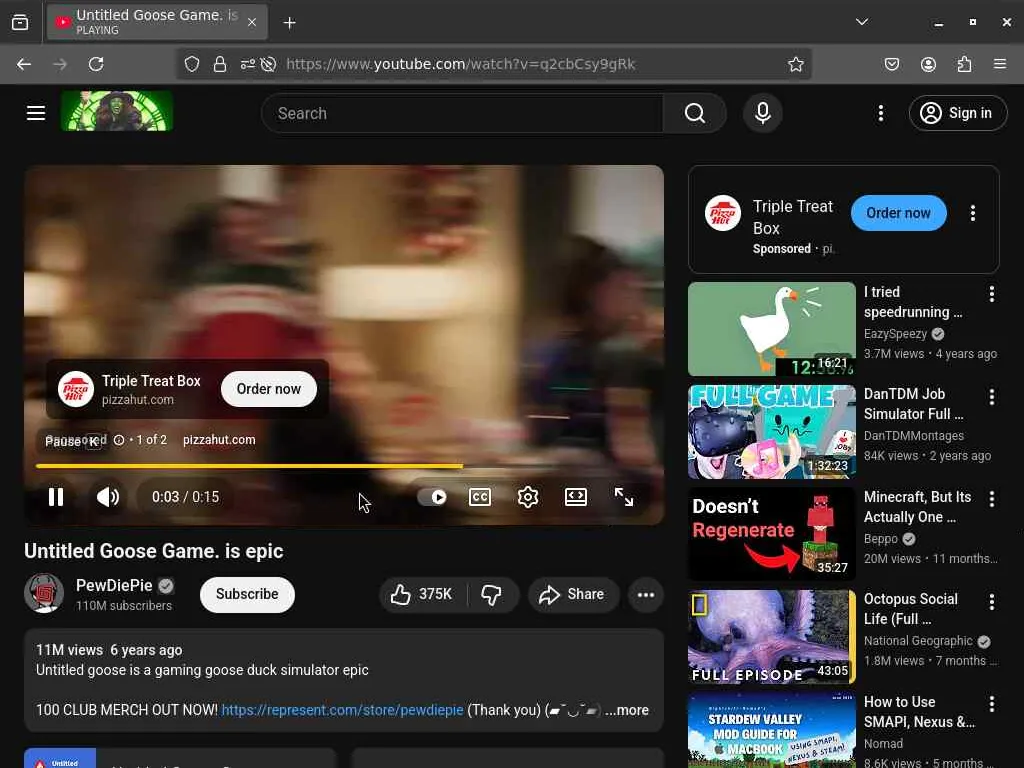Subscribe to PewDiePie
Screen dimensions: 1024x768
click(247, 594)
